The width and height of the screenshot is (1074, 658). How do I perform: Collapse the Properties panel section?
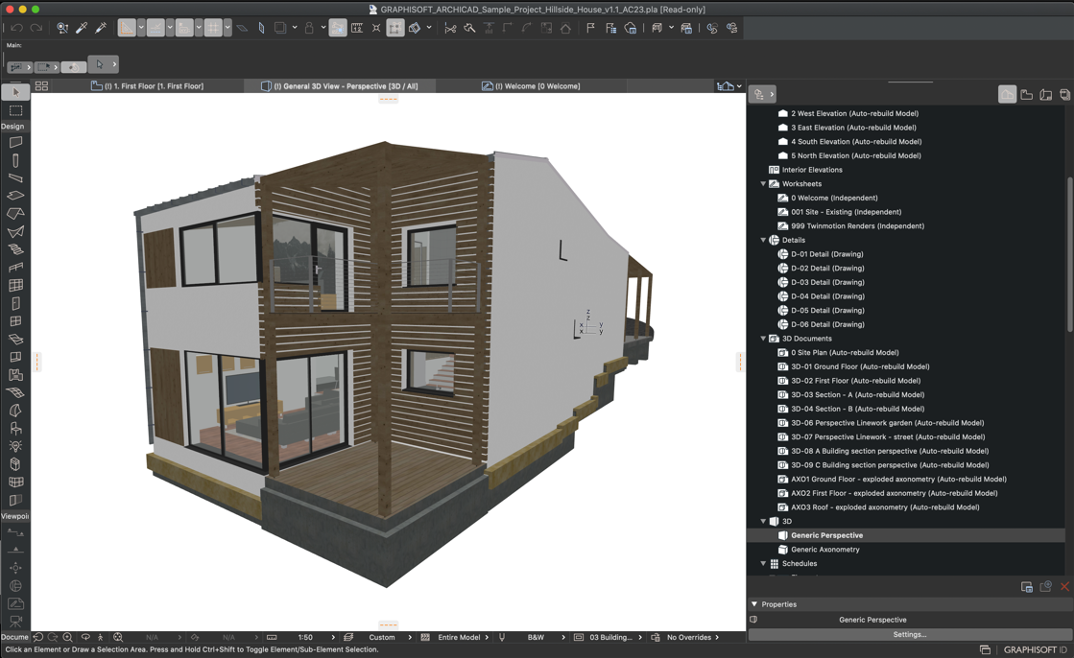pyautogui.click(x=755, y=604)
